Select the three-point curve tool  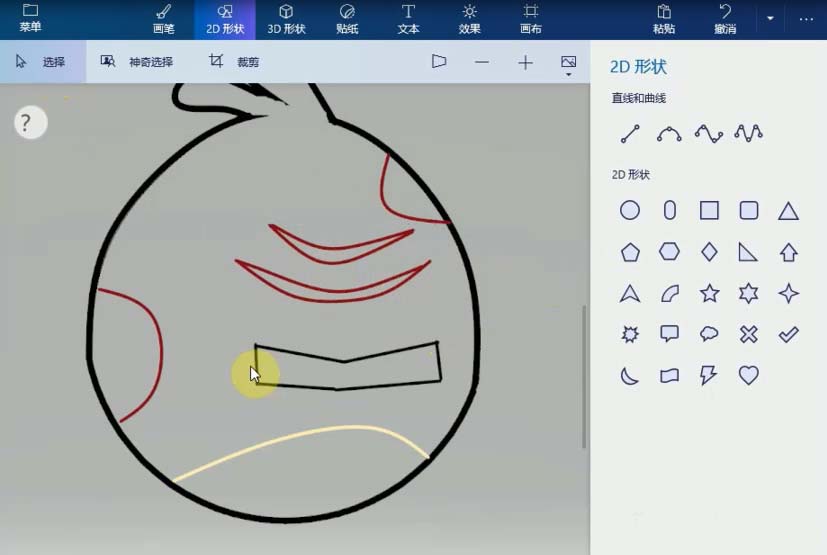click(x=669, y=133)
